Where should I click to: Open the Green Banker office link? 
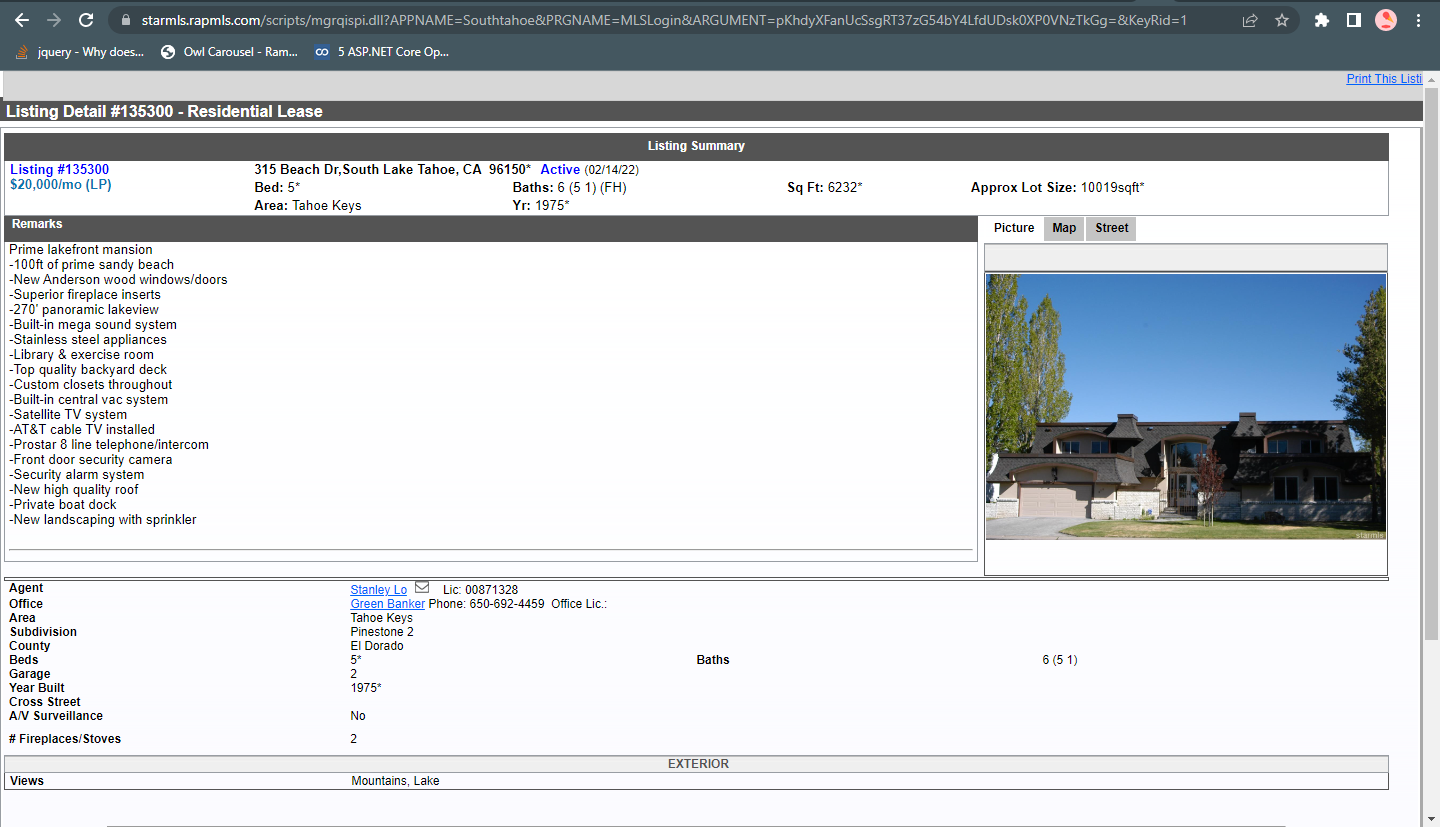tap(387, 604)
